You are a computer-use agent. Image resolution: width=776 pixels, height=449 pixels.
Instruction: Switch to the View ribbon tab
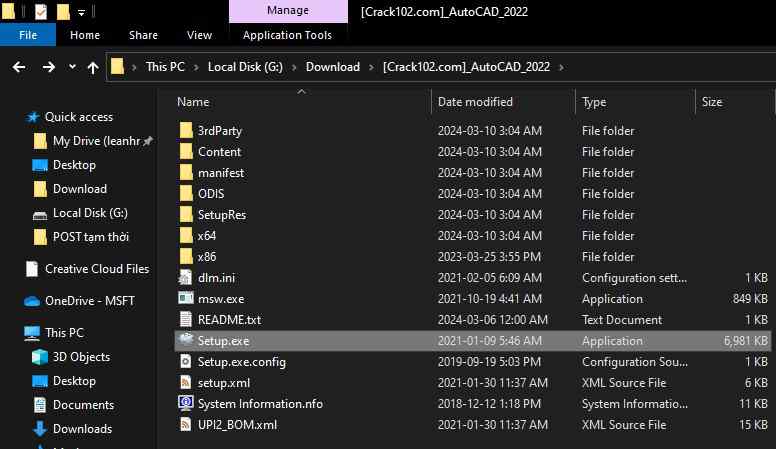[x=199, y=35]
